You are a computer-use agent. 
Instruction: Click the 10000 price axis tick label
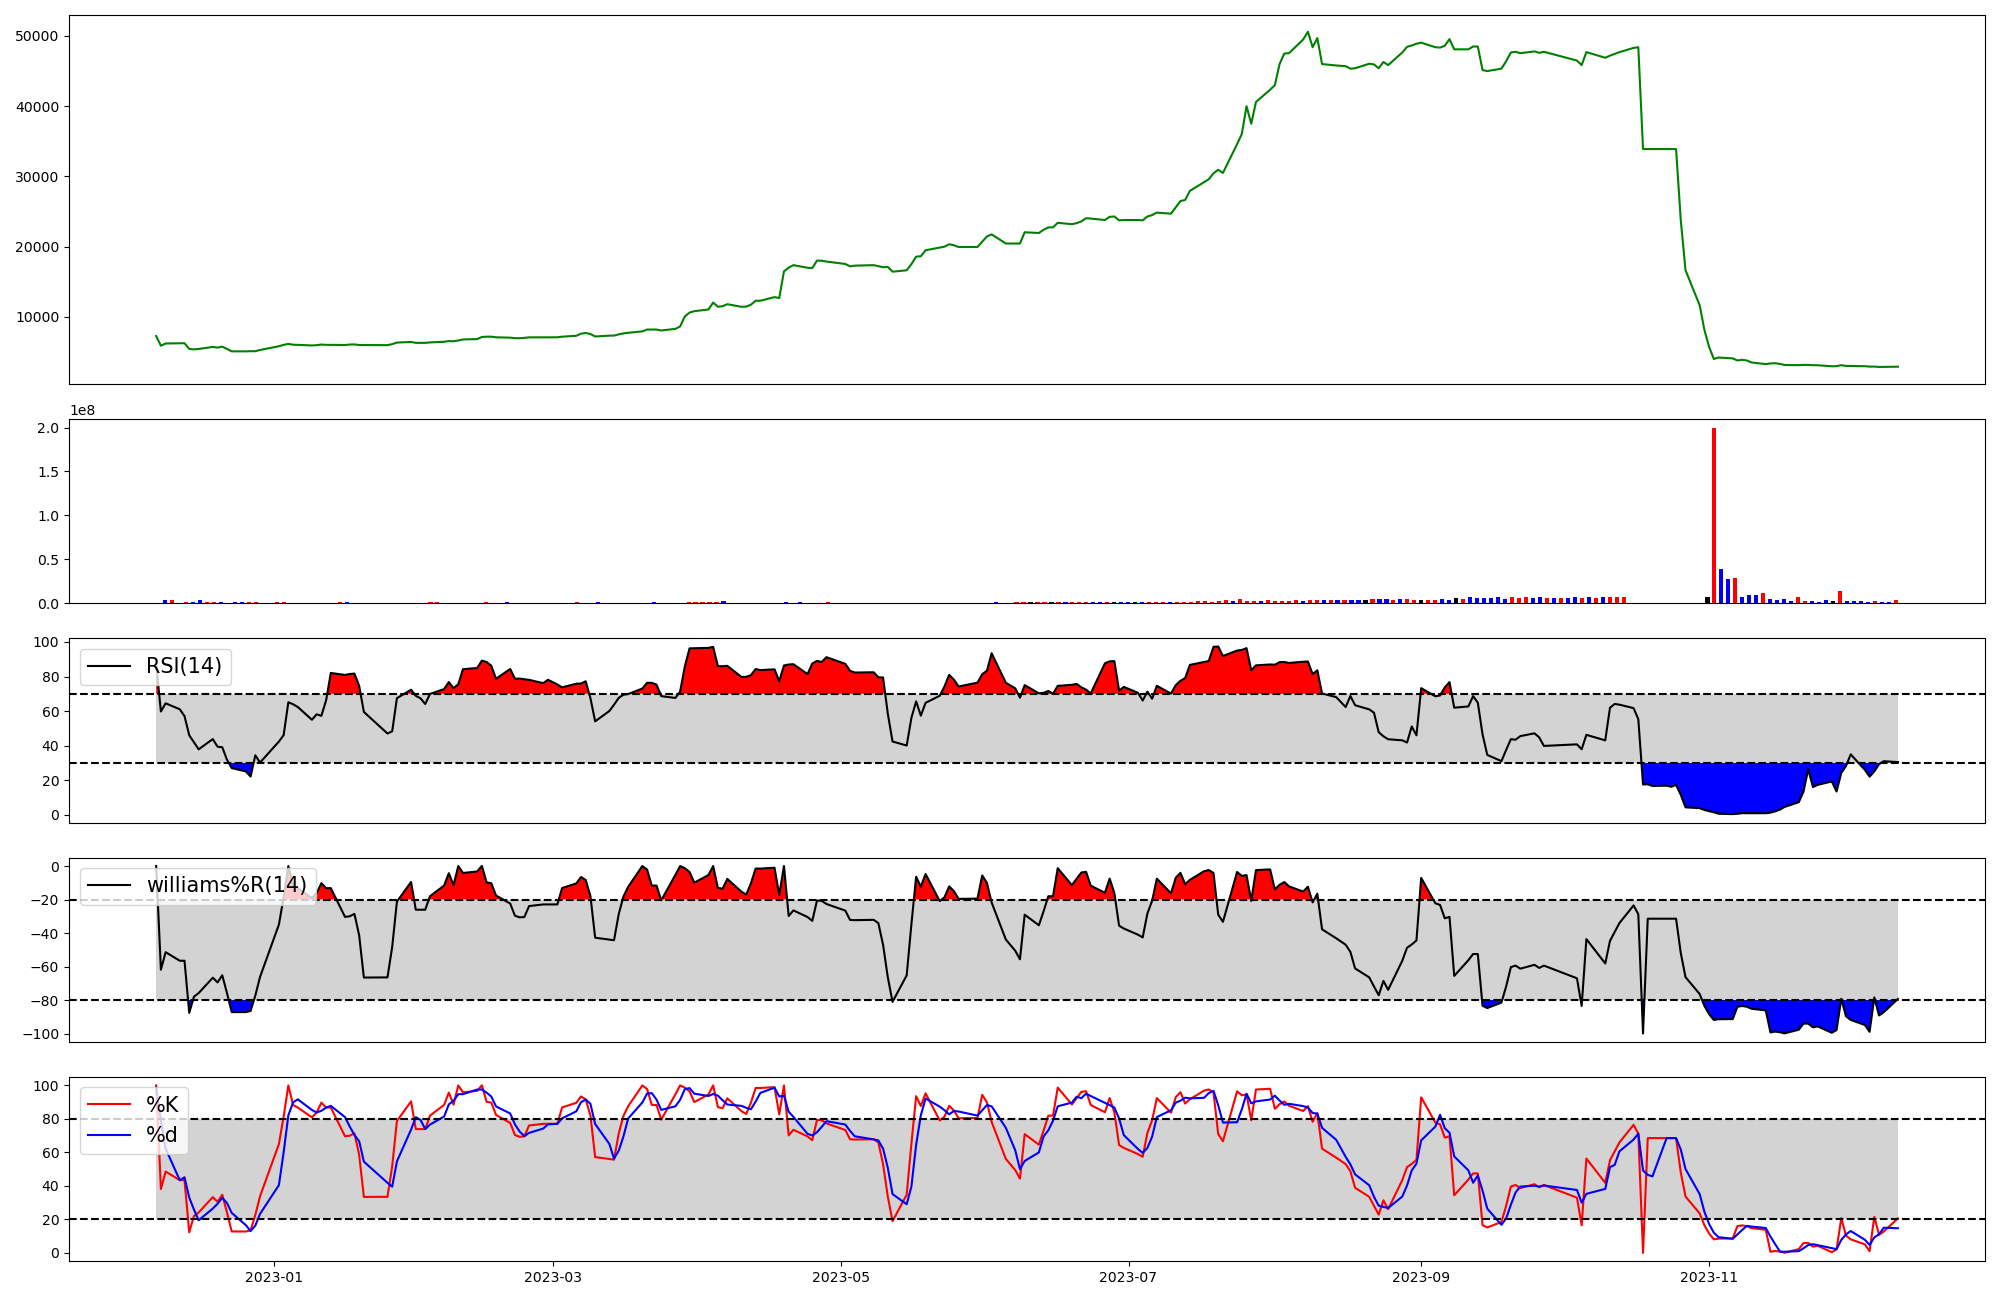click(37, 318)
